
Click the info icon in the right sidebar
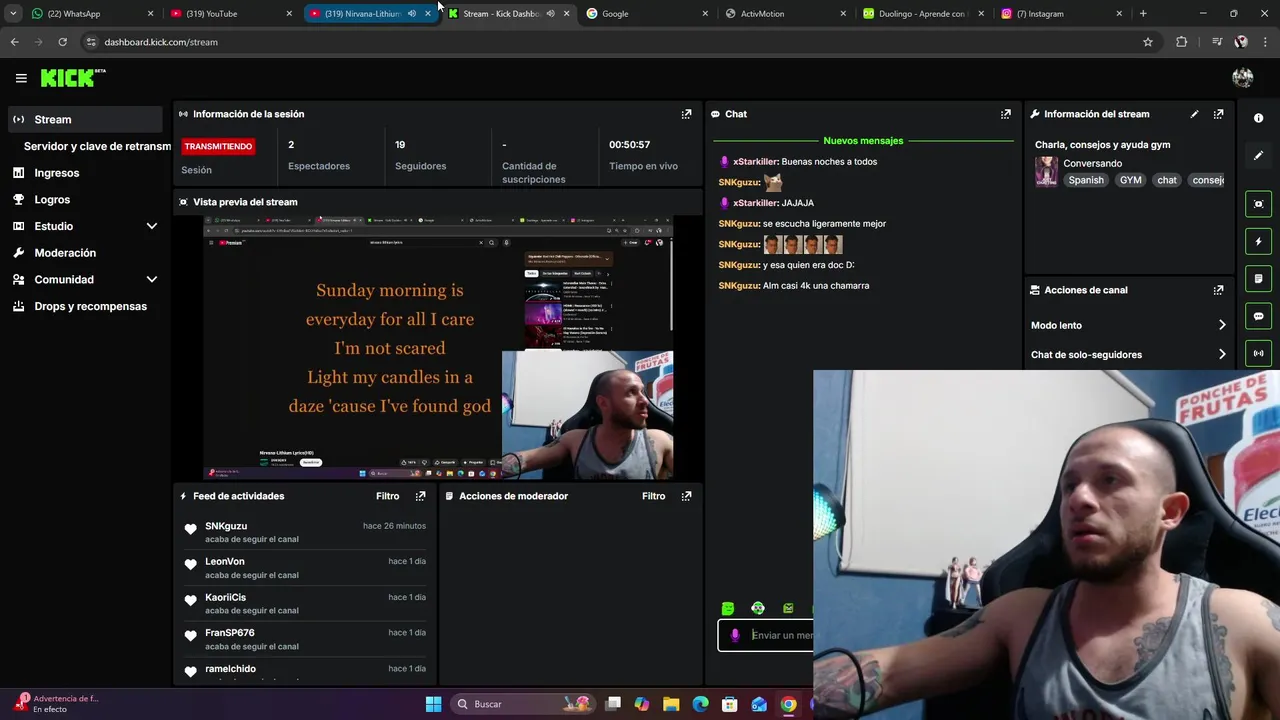pyautogui.click(x=1258, y=118)
